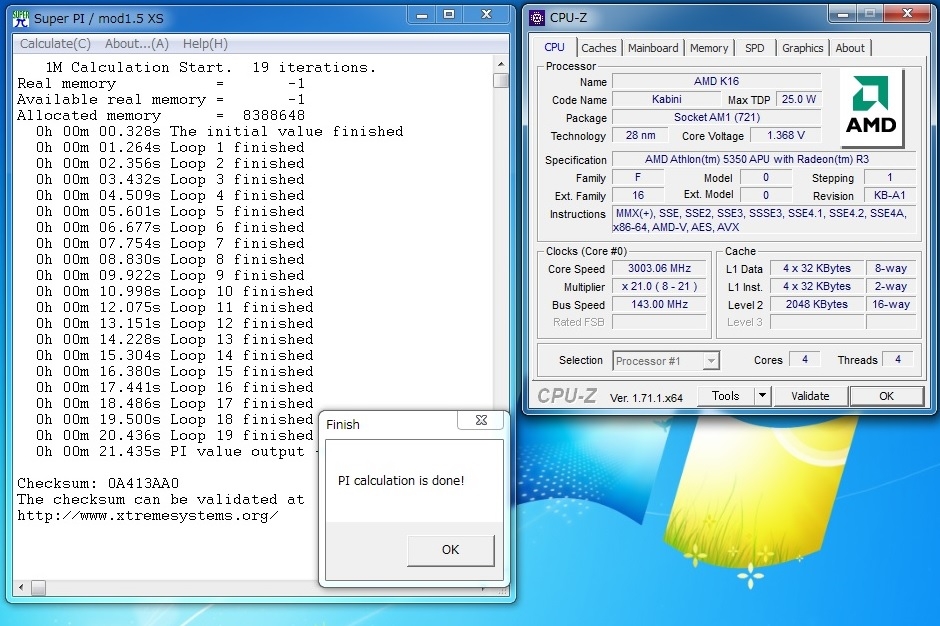
Task: Open the Memory tab in CPU-Z
Action: [x=709, y=48]
